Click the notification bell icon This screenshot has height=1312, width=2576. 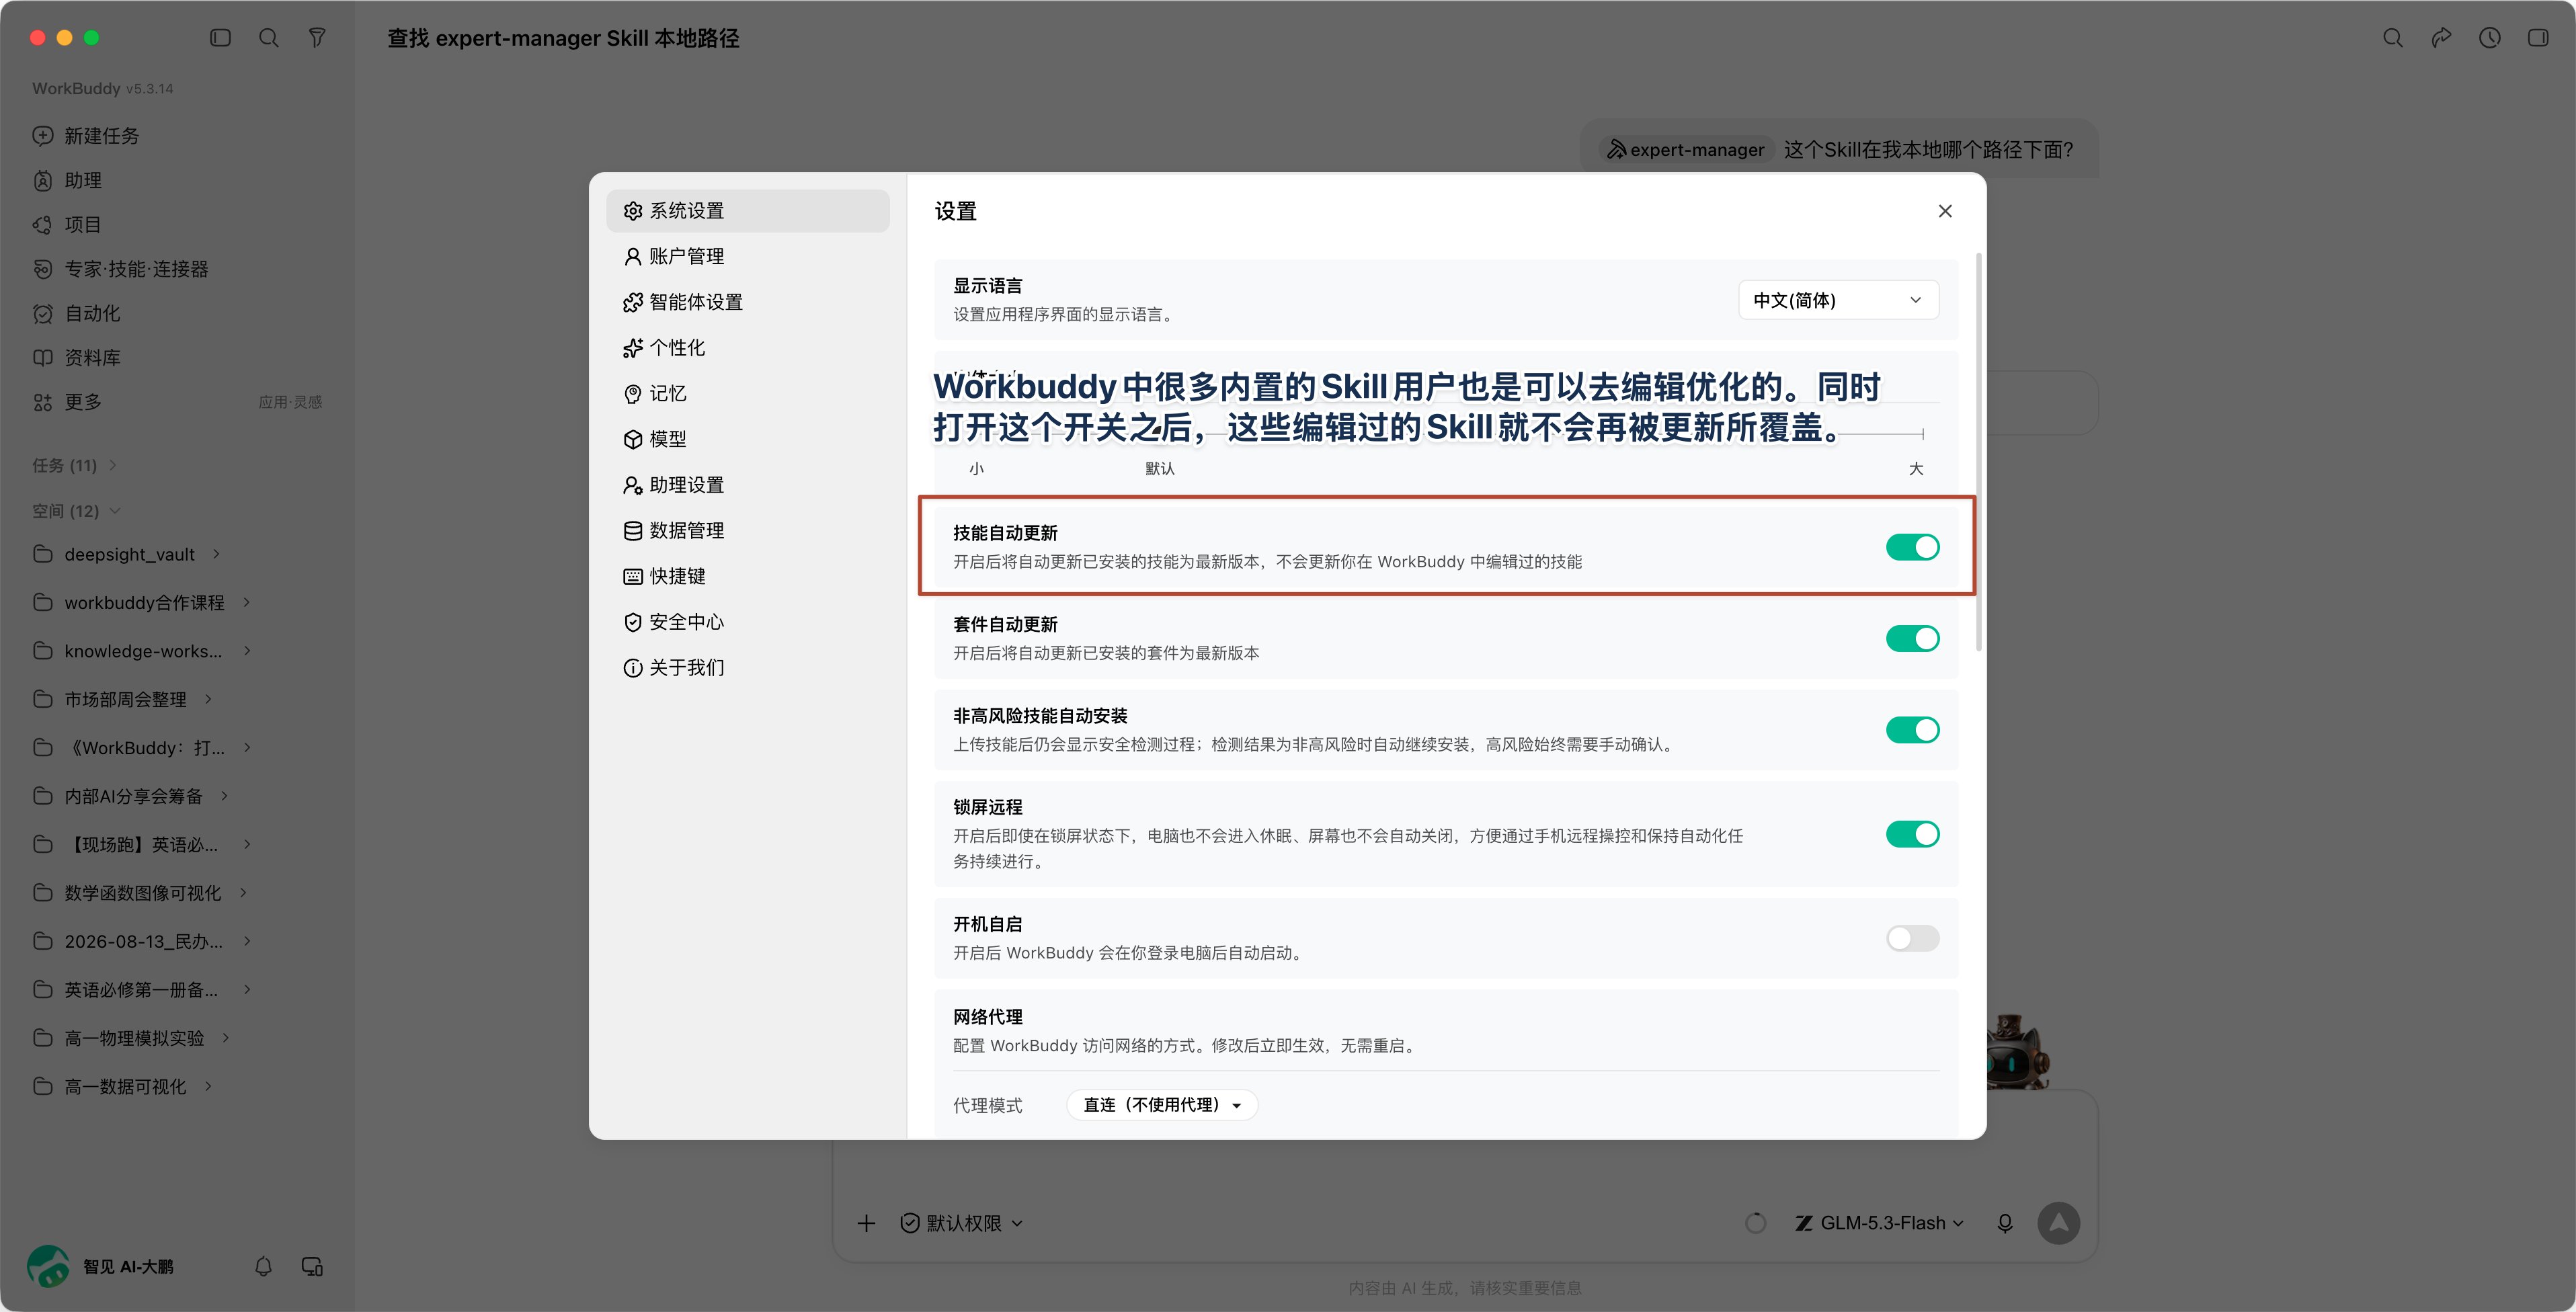pyautogui.click(x=263, y=1267)
